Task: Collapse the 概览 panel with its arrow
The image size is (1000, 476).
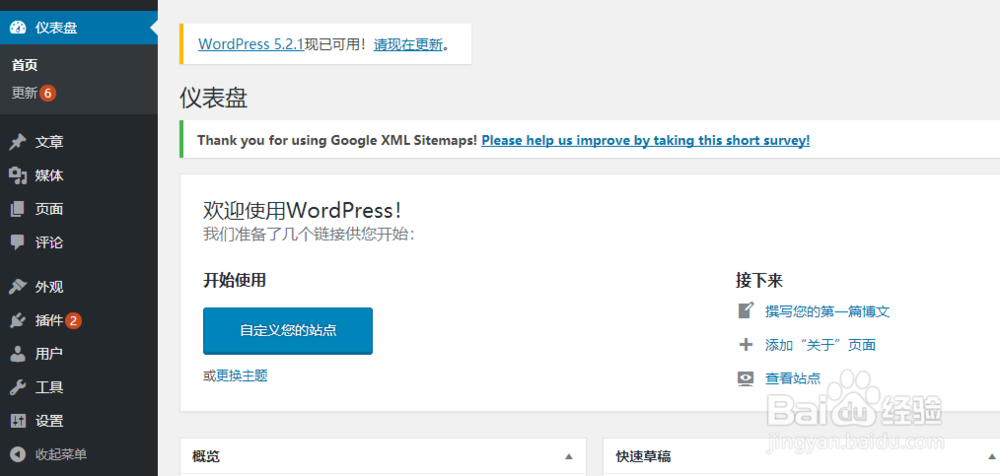Action: pos(569,456)
